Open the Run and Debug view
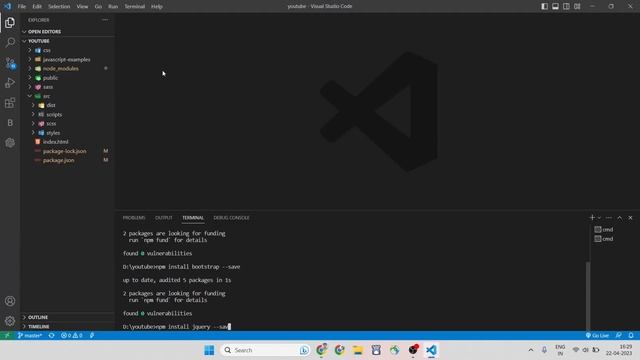Image resolution: width=640 pixels, height=360 pixels. coord(10,83)
